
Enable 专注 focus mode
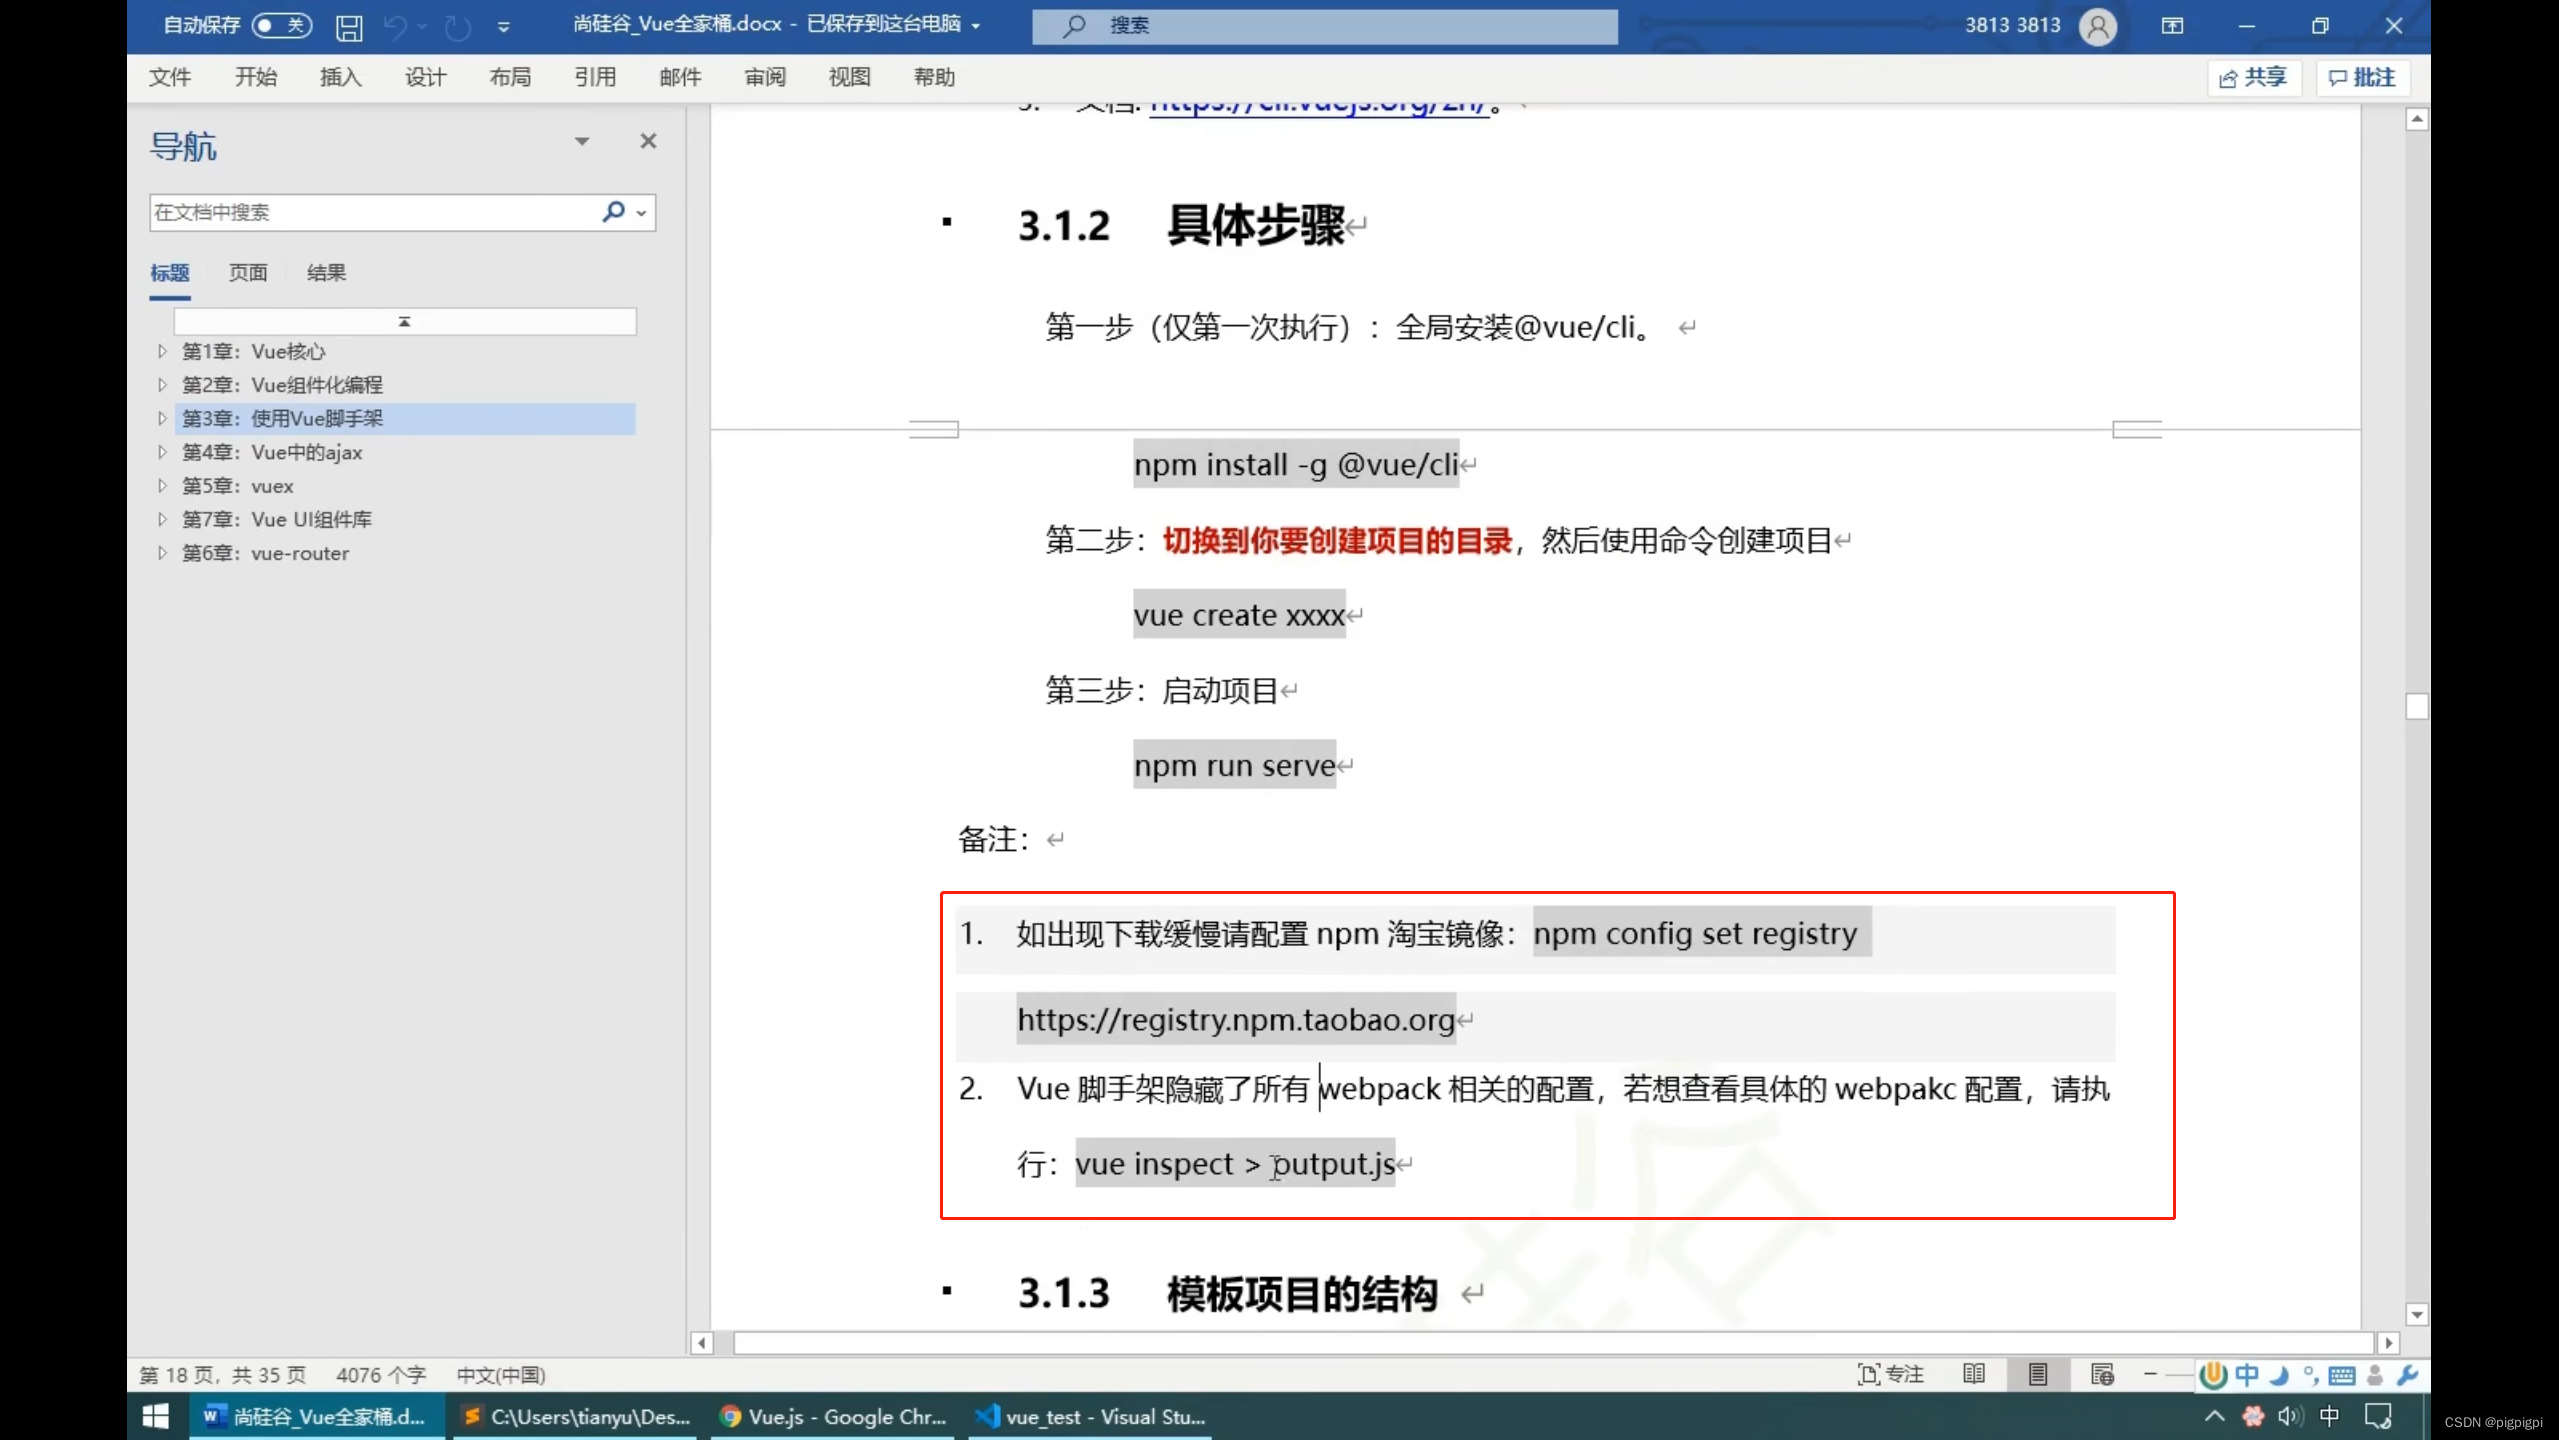pyautogui.click(x=1891, y=1374)
